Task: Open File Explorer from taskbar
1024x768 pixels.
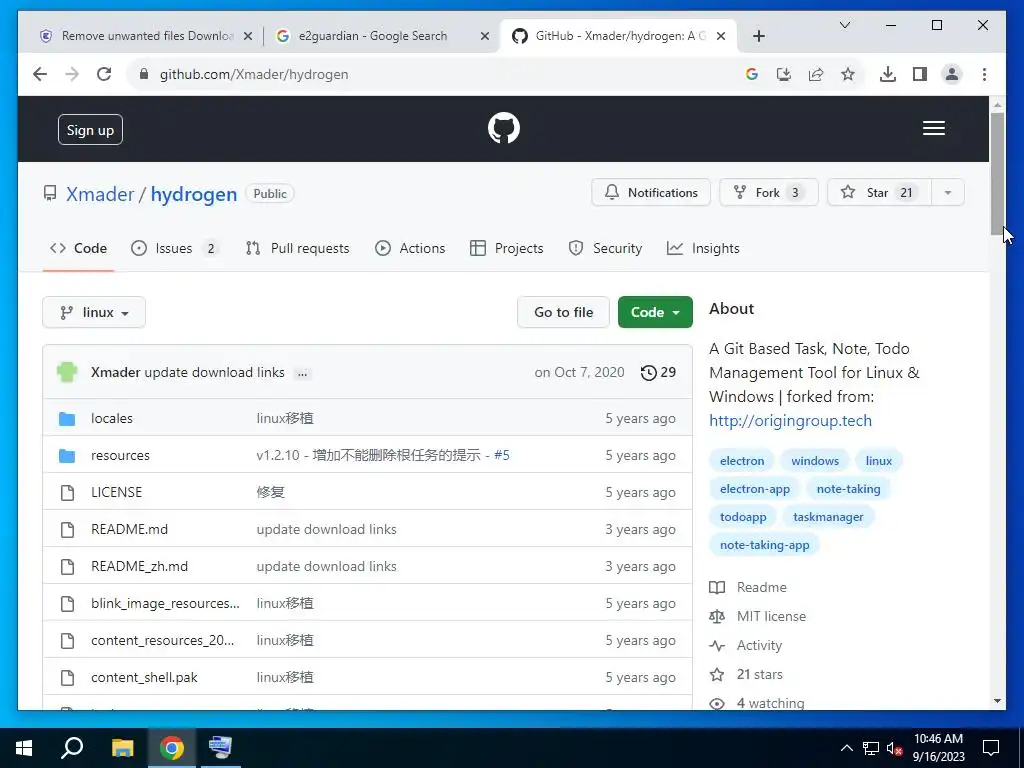Action: pos(122,748)
